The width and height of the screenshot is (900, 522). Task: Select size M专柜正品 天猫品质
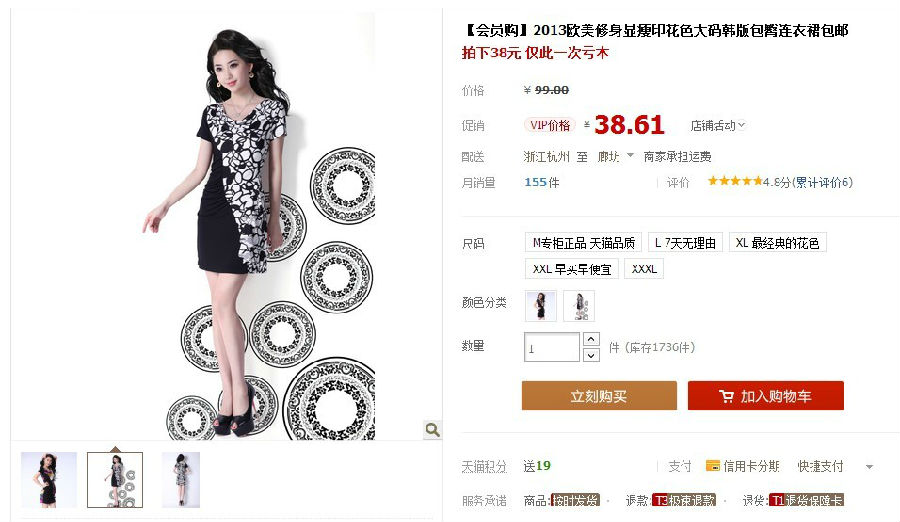(583, 243)
